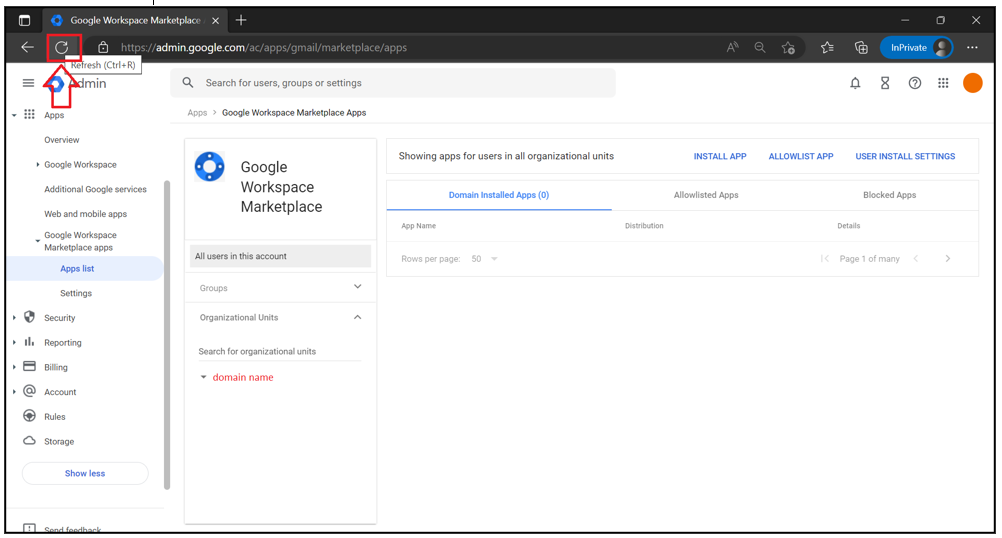This screenshot has height=538, width=1002.
Task: Collapse the Organizational Units chevron
Action: (x=358, y=317)
